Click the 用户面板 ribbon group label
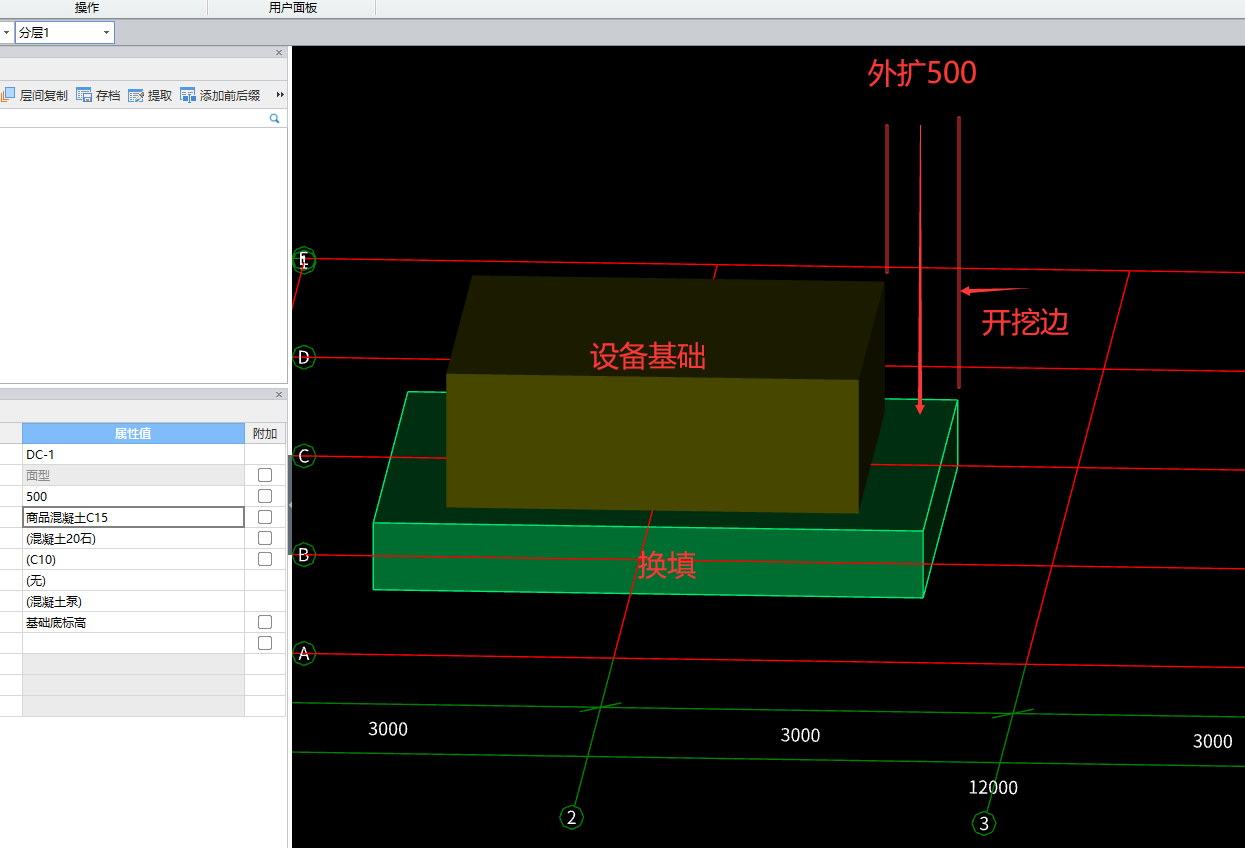This screenshot has width=1245, height=848. (x=293, y=7)
